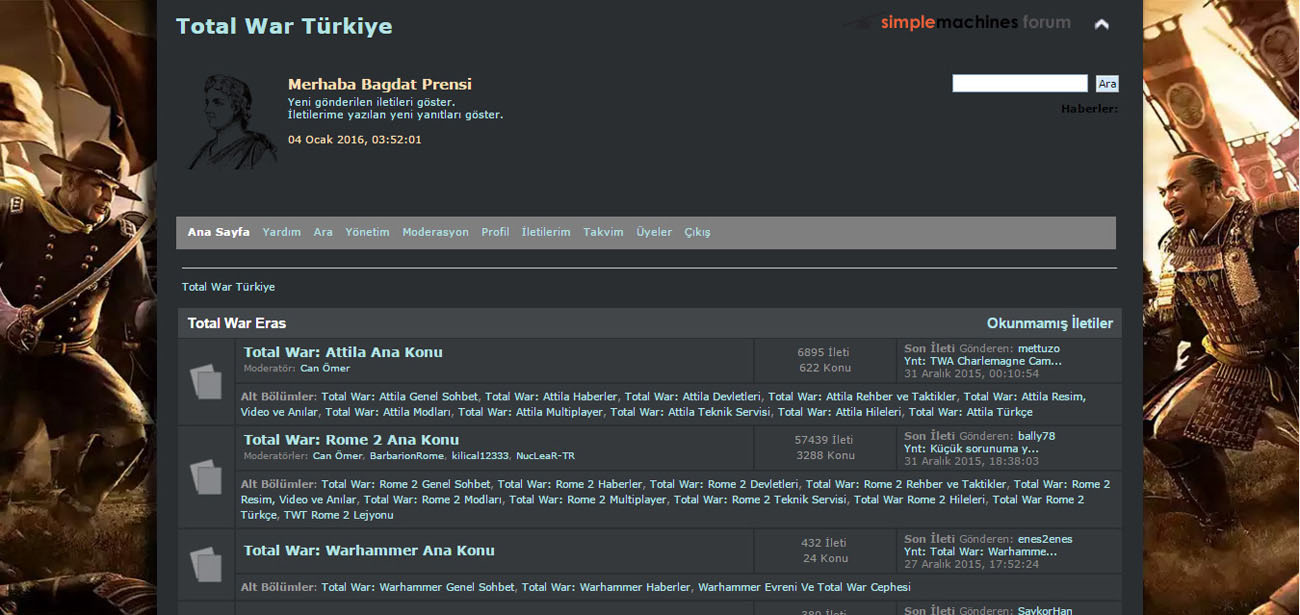The width and height of the screenshot is (1300, 615).
Task: Open the Total War Türkiye breadcrumb link
Action: pyautogui.click(x=228, y=287)
